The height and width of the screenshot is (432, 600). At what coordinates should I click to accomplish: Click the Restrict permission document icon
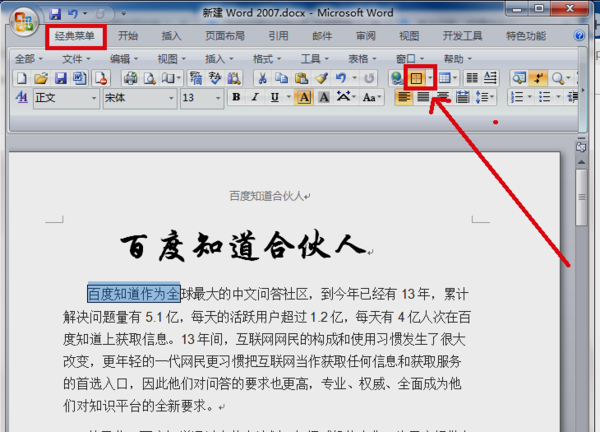pos(101,78)
